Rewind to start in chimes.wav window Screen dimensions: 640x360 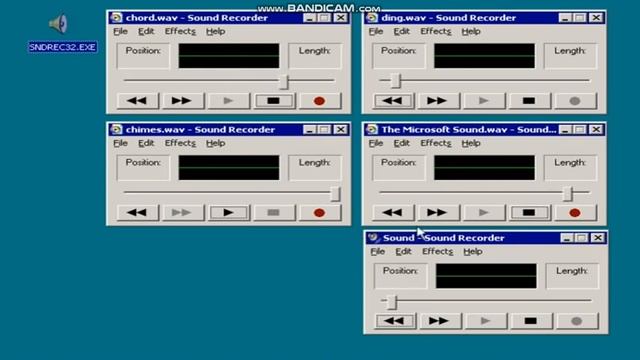(138, 213)
